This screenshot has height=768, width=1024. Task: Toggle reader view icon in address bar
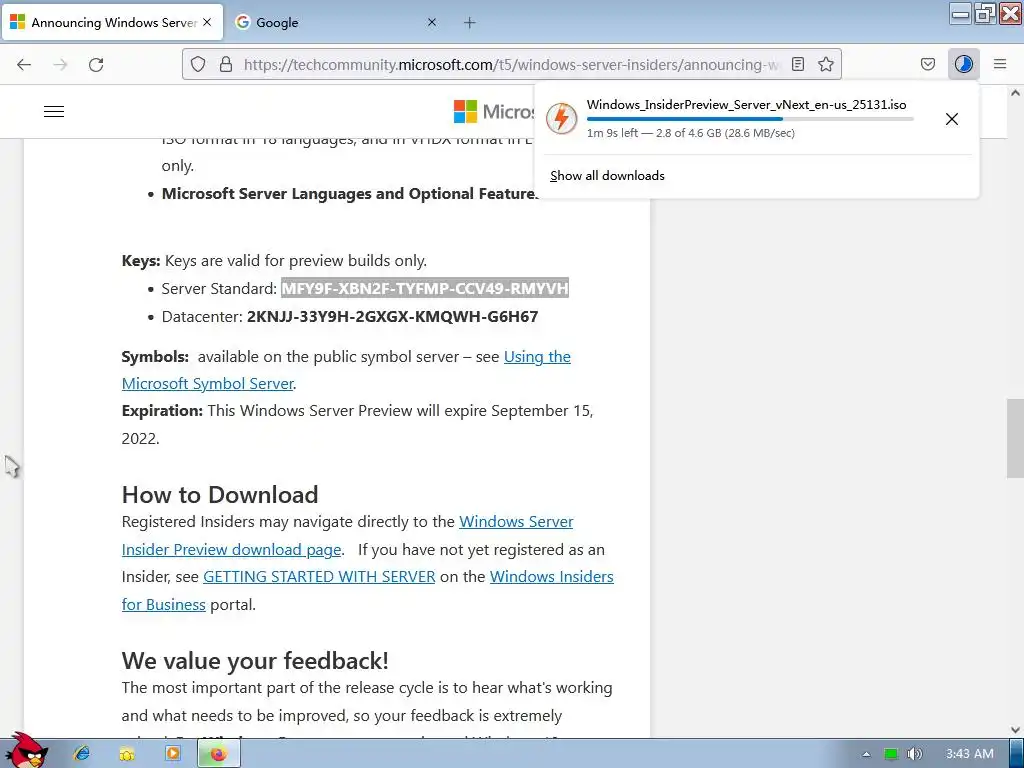(x=797, y=64)
